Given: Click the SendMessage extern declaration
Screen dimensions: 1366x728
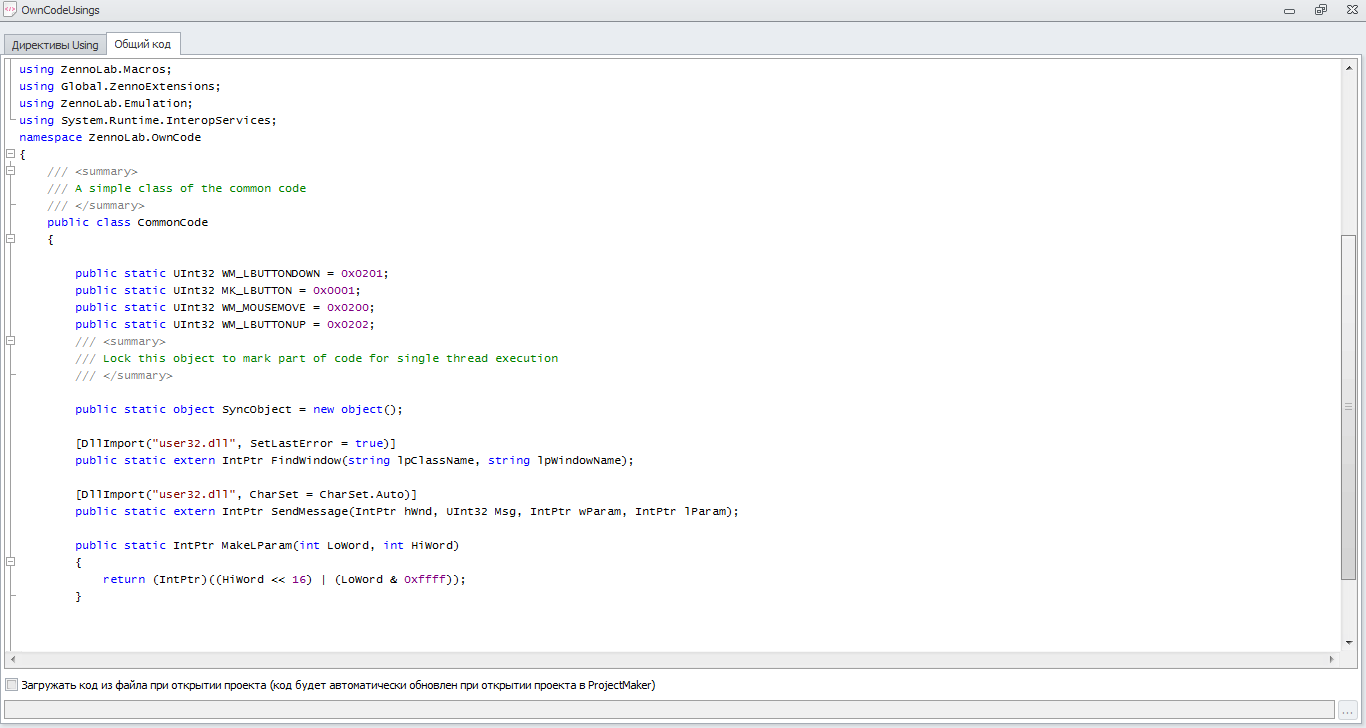Looking at the screenshot, I should pos(407,511).
